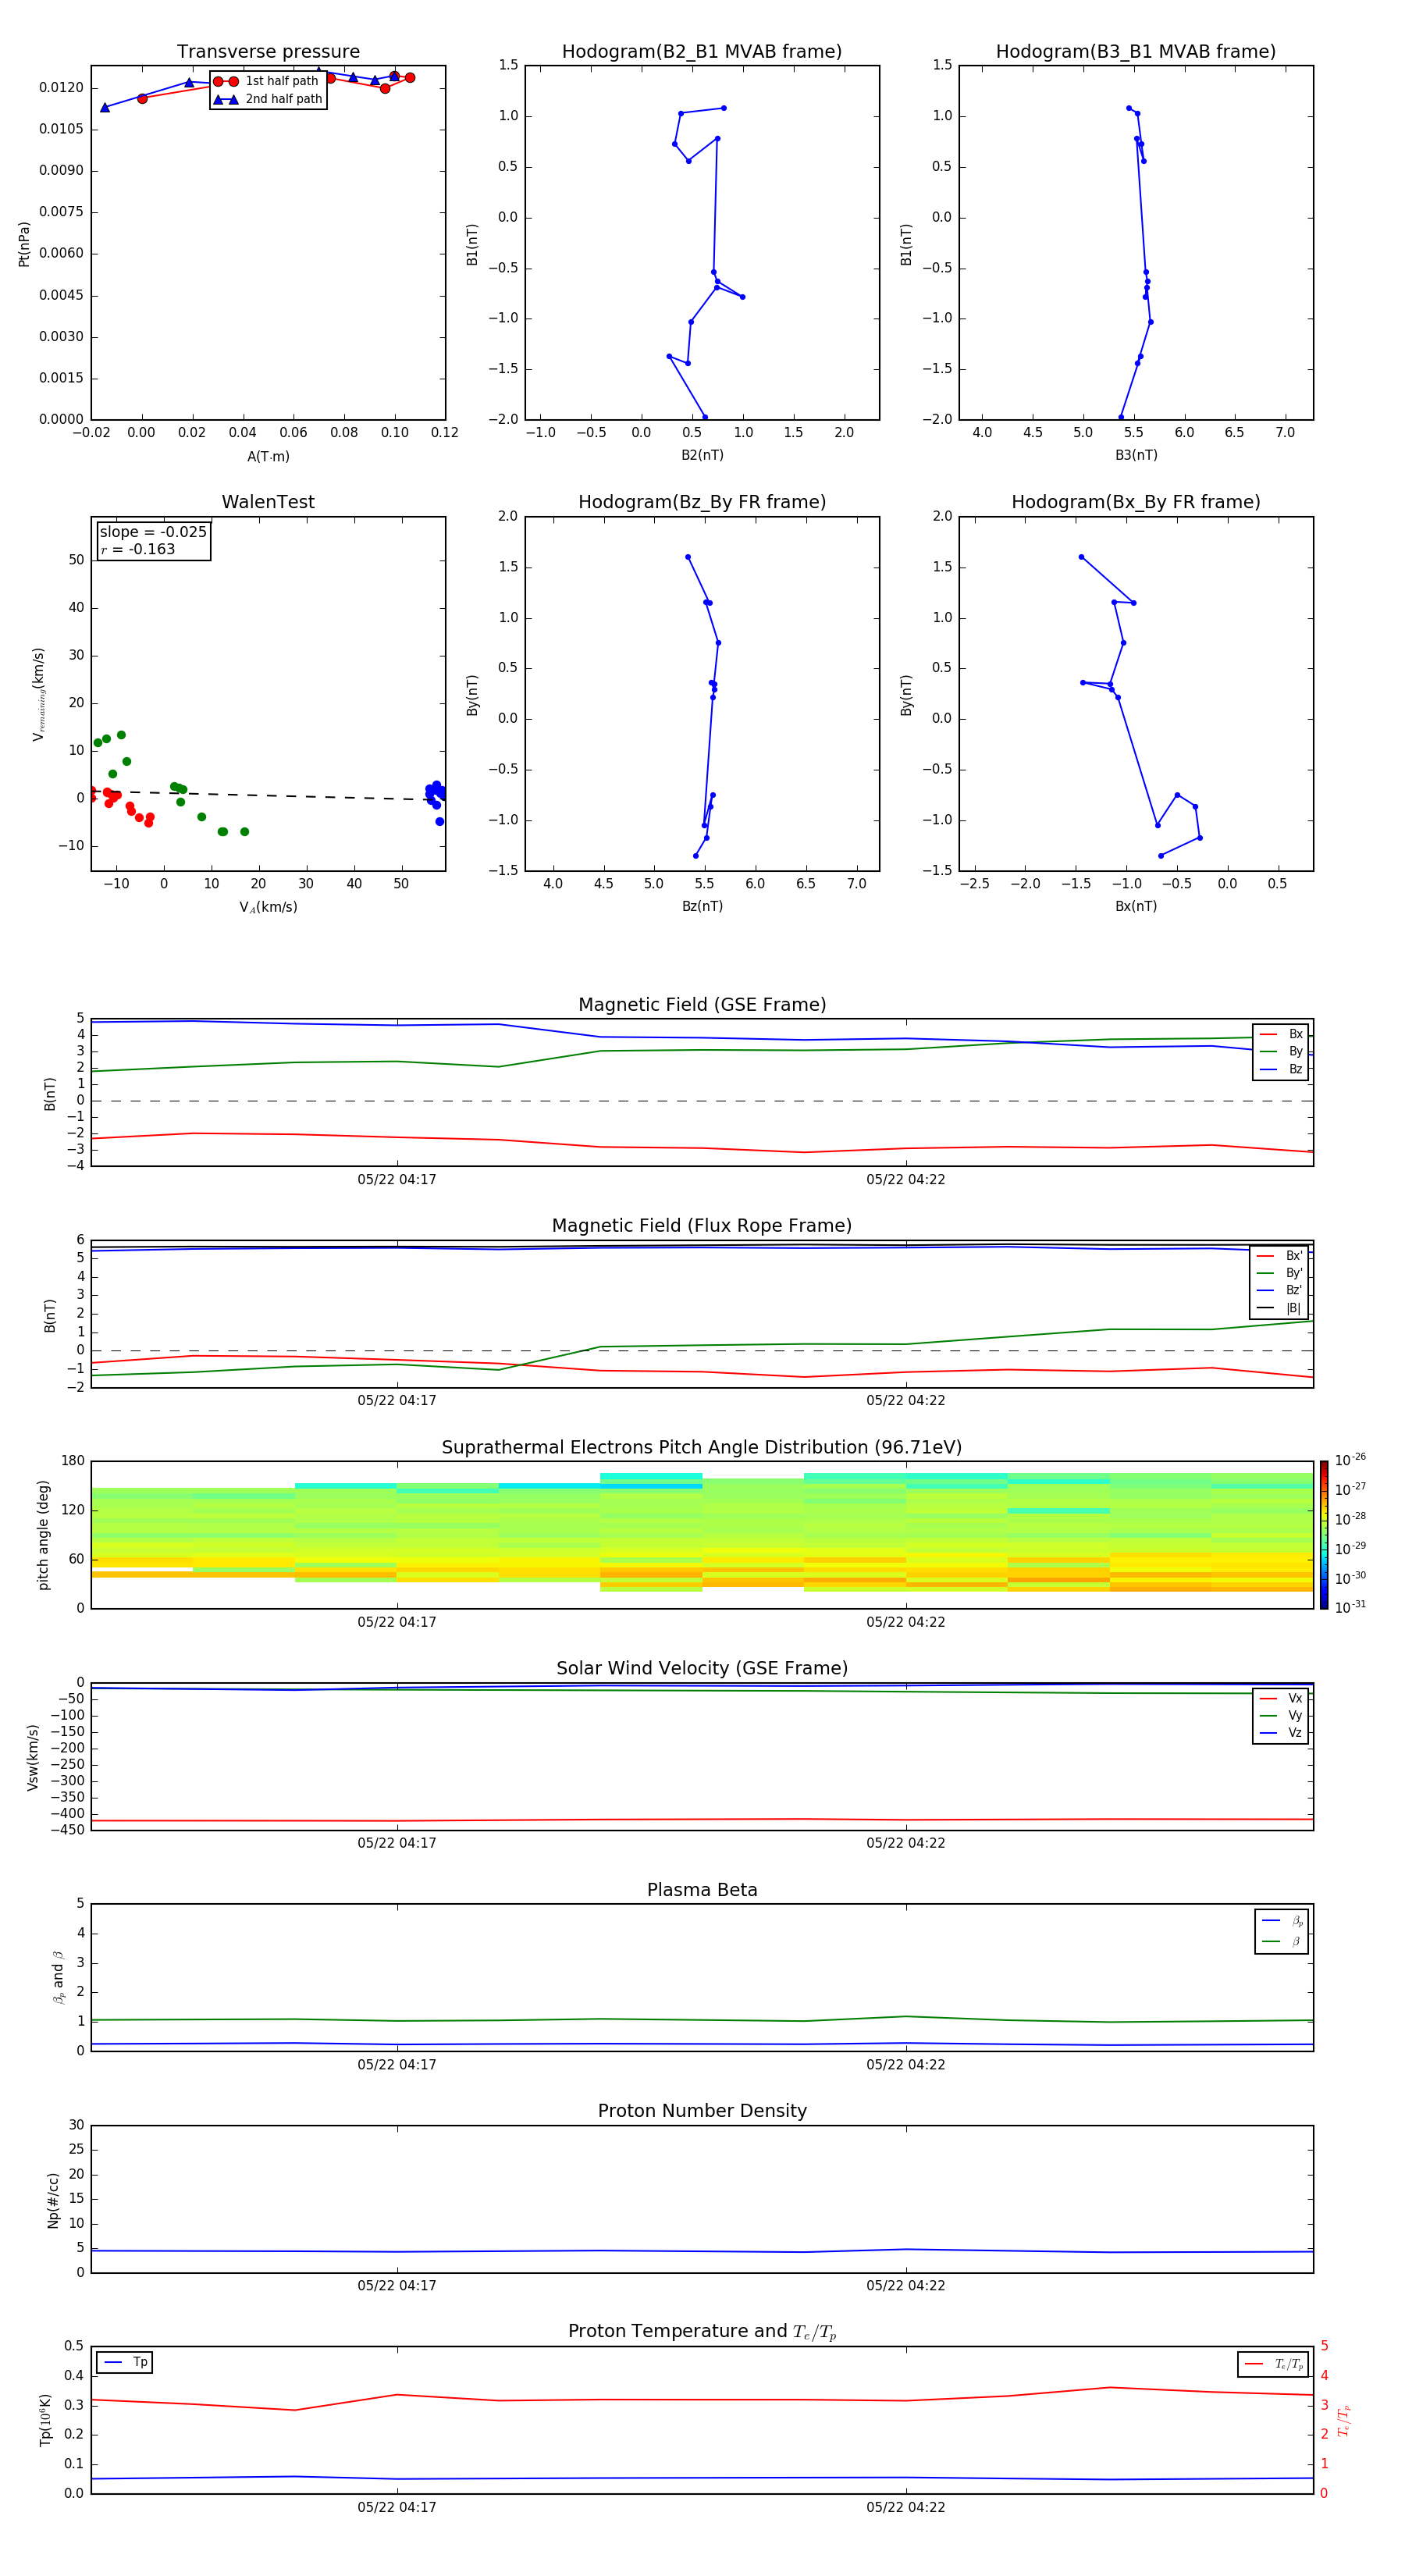Click the By legend entry in GSE magnetic field

pos(1281,1052)
